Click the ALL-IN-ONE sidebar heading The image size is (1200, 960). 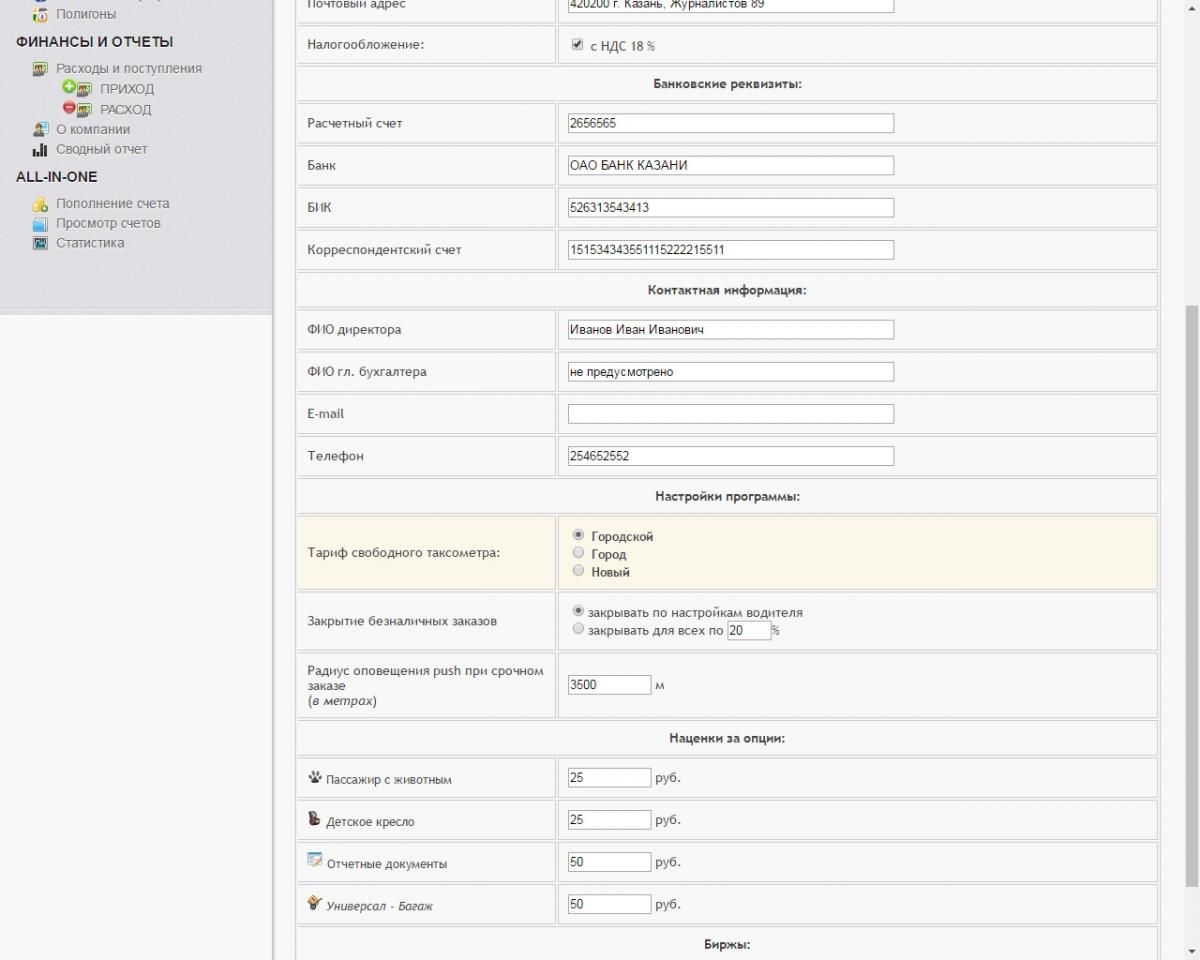pos(56,177)
